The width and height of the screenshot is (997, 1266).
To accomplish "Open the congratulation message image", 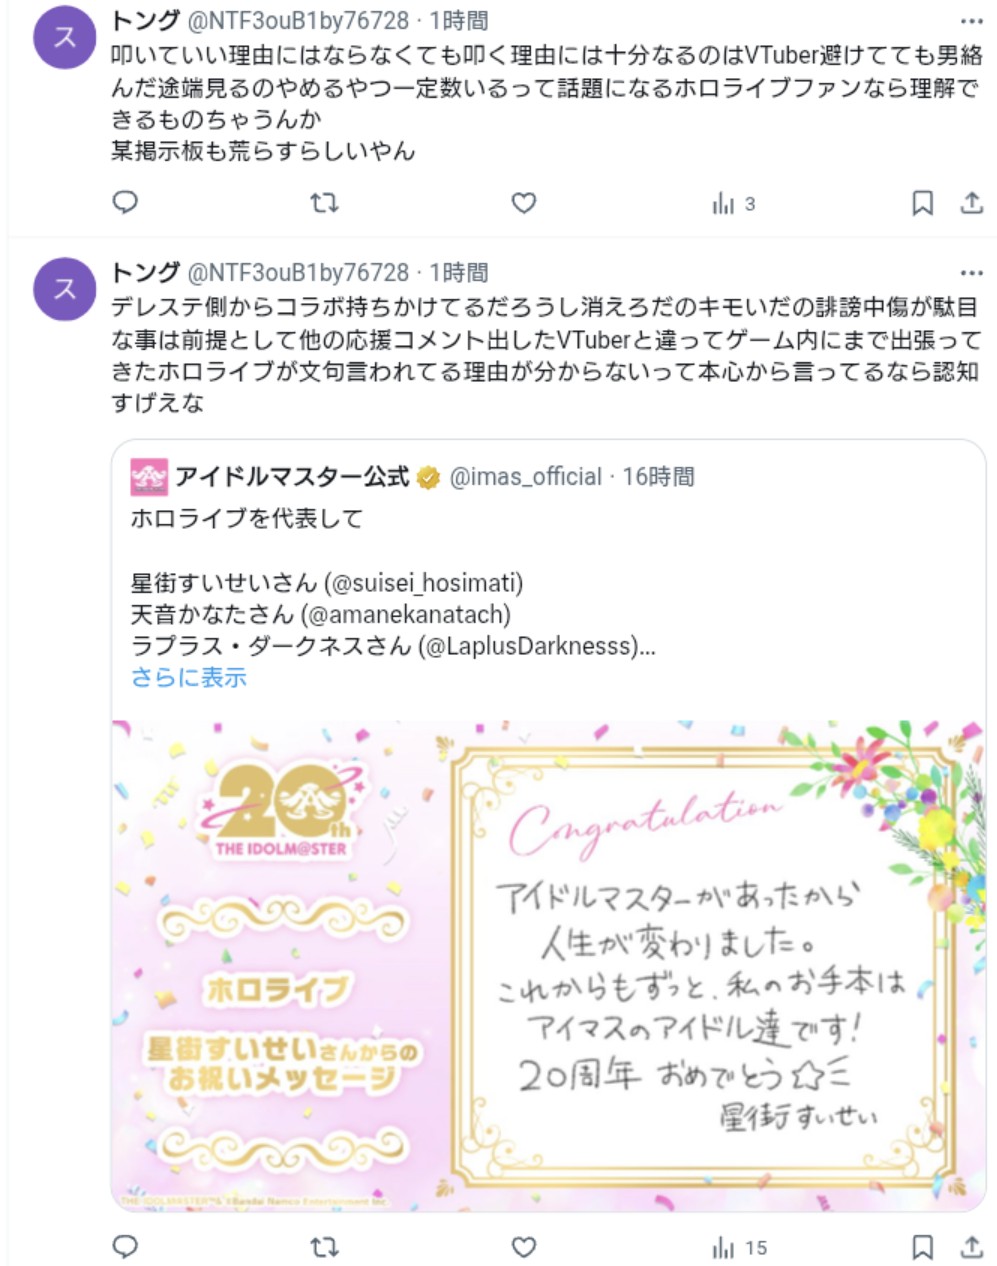I will 549,965.
